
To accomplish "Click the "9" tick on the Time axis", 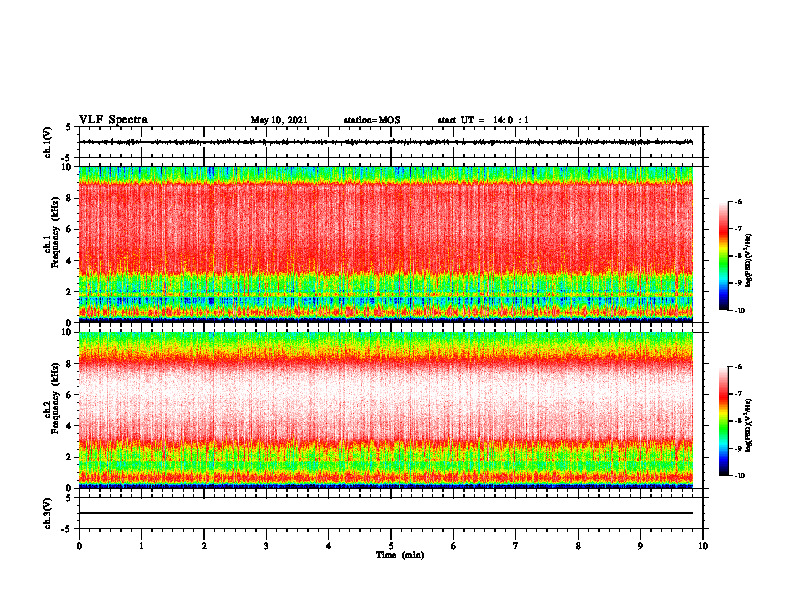I will (640, 546).
